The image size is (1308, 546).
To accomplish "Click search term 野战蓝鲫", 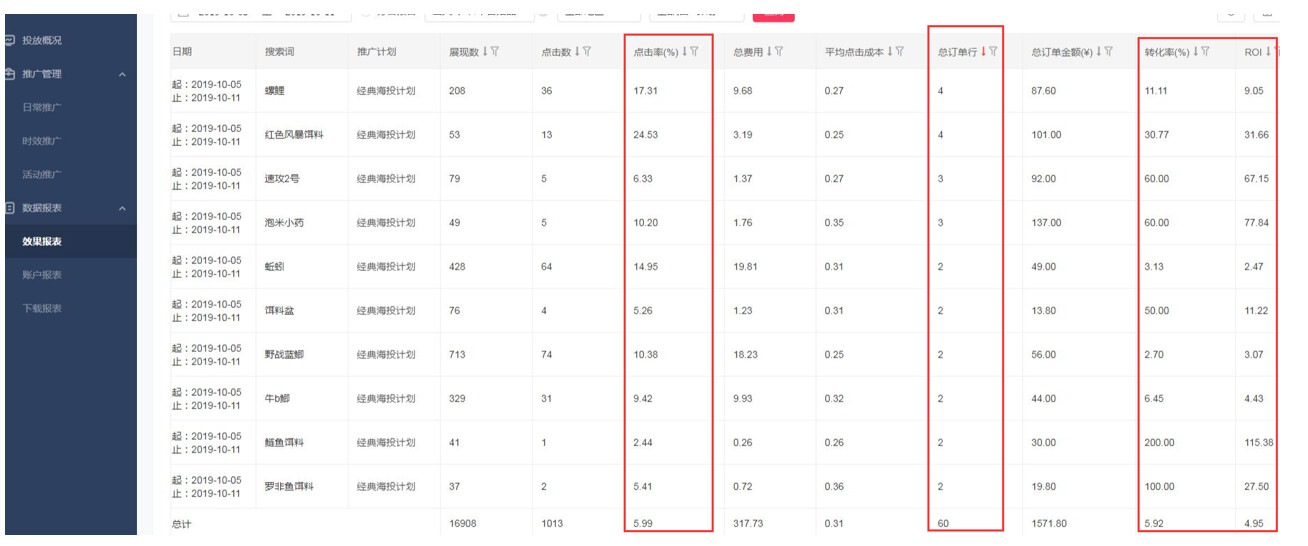I will 284,355.
